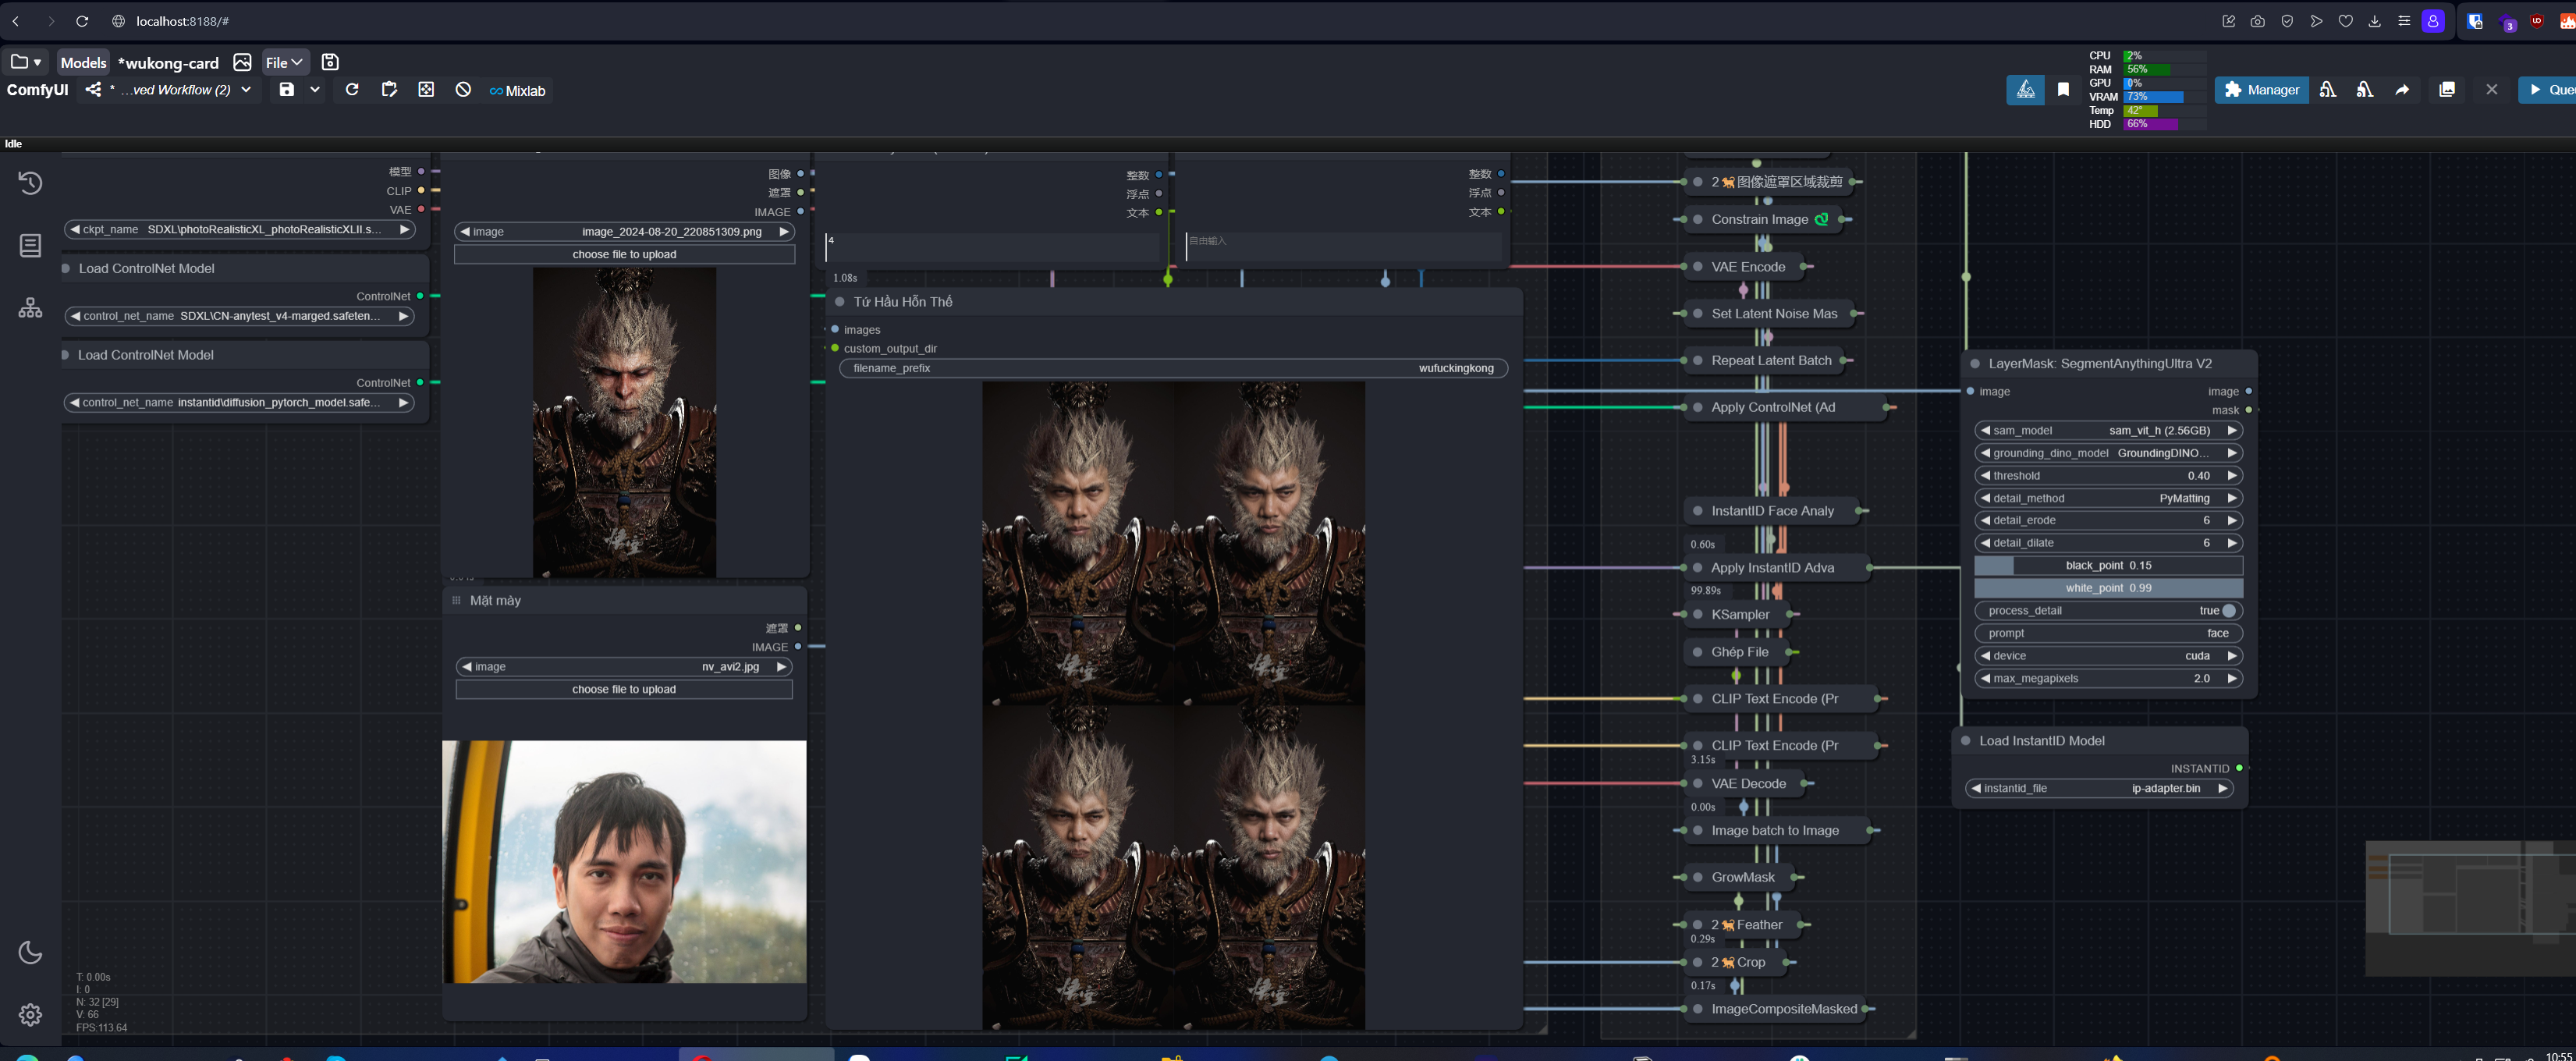Screen dimensions: 2576x1061
Task: Click the second vacuum free-cache icon
Action: [2364, 89]
